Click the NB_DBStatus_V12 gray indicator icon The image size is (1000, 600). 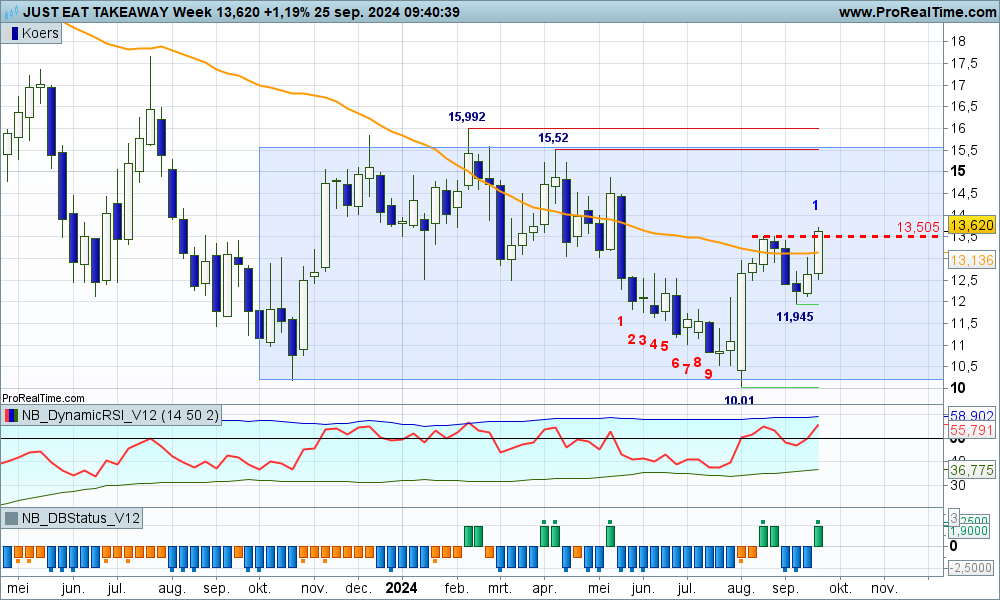coord(11,518)
